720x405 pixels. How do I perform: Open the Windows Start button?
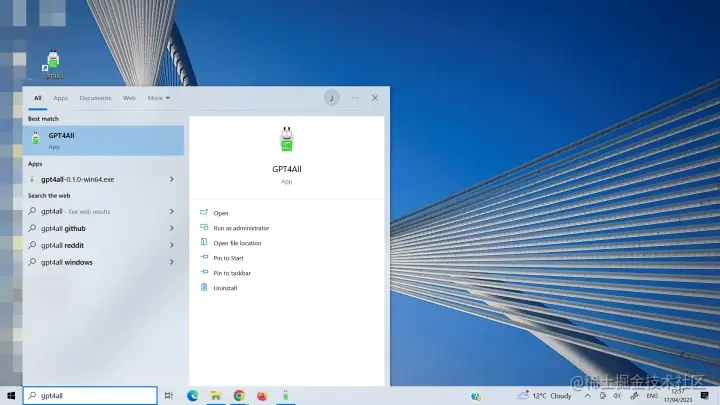(x=11, y=395)
